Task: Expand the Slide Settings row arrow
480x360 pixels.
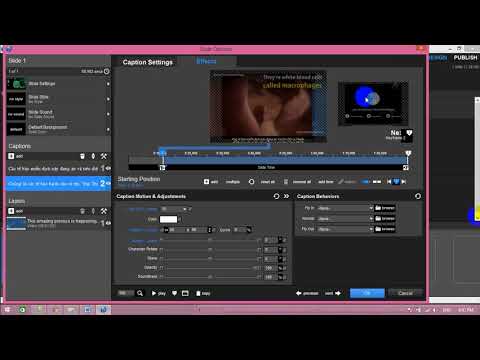Action: (108, 84)
